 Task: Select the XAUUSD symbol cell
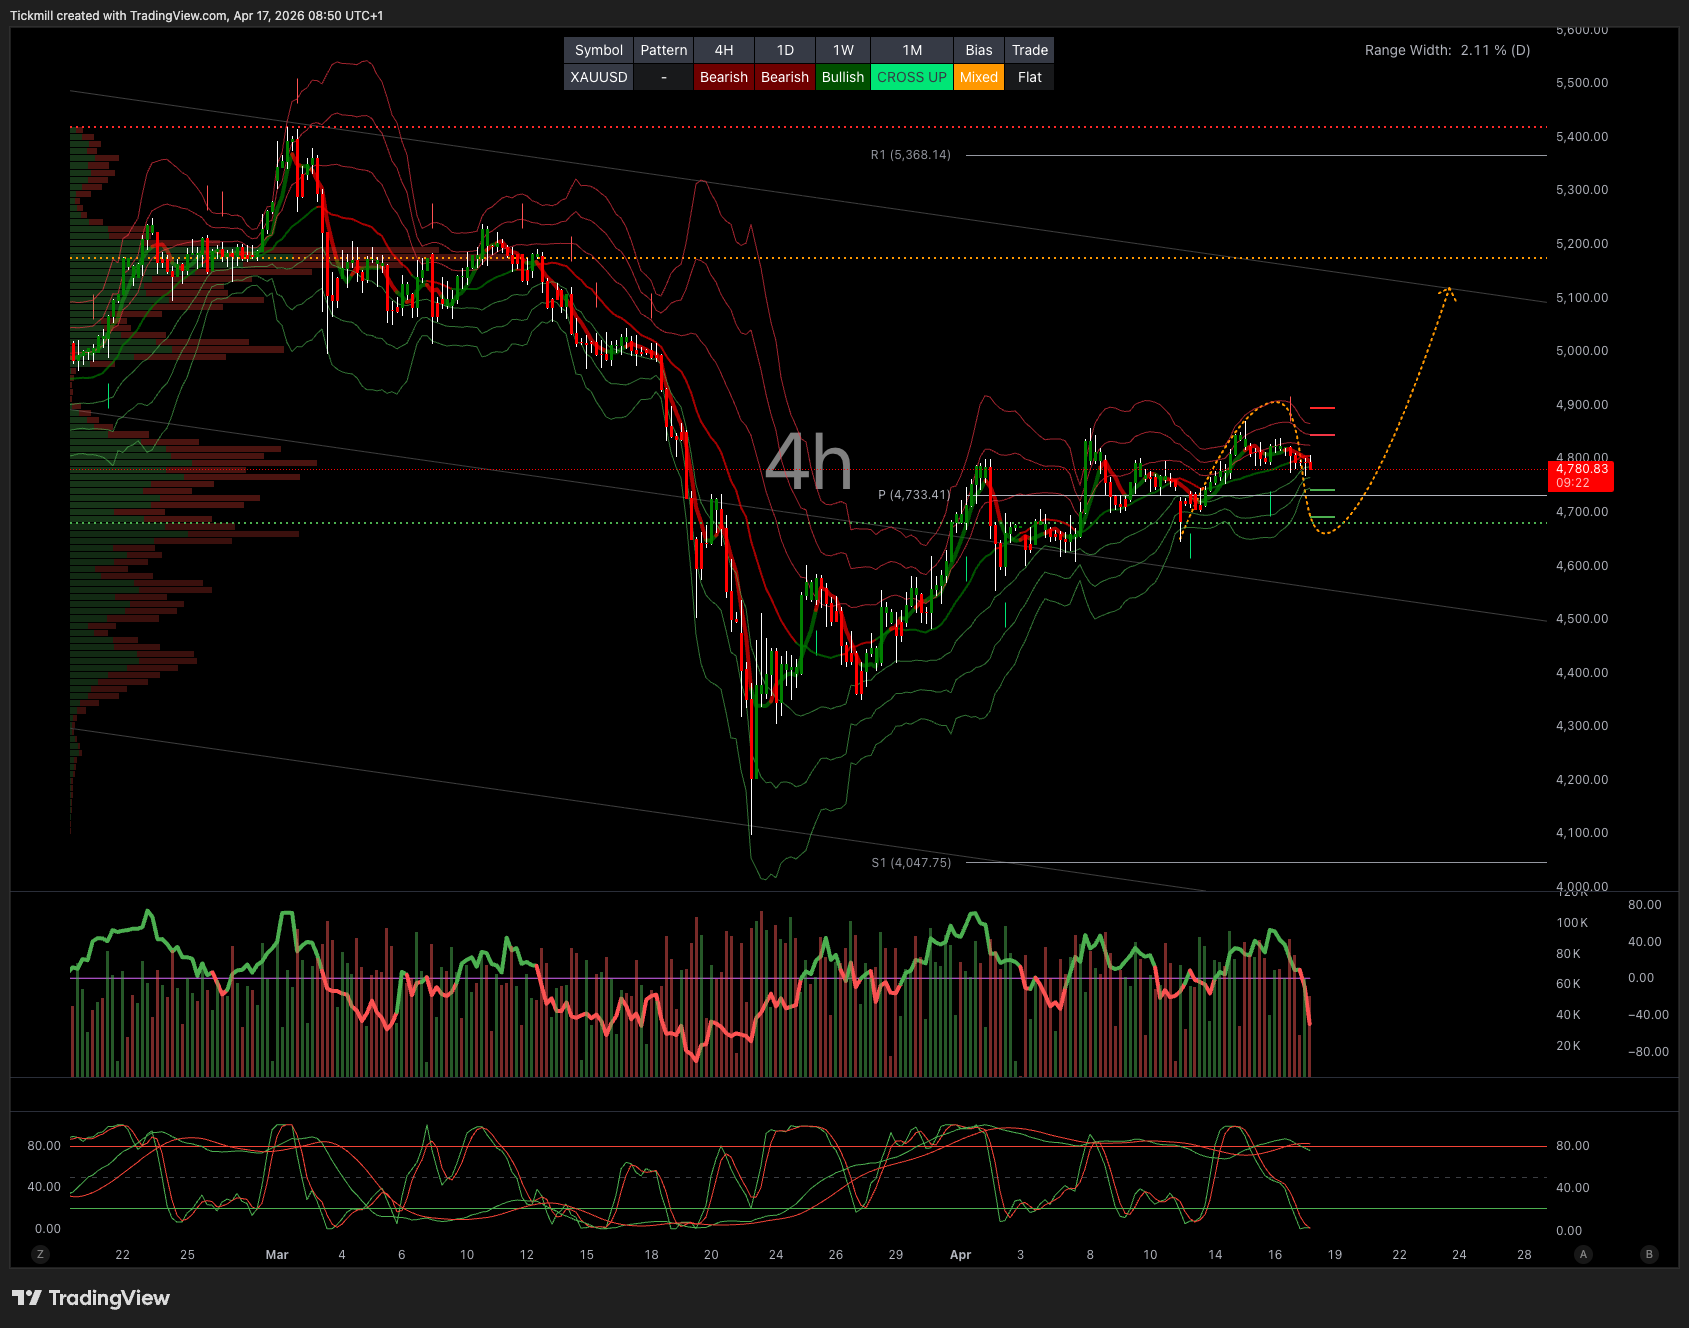coord(598,77)
